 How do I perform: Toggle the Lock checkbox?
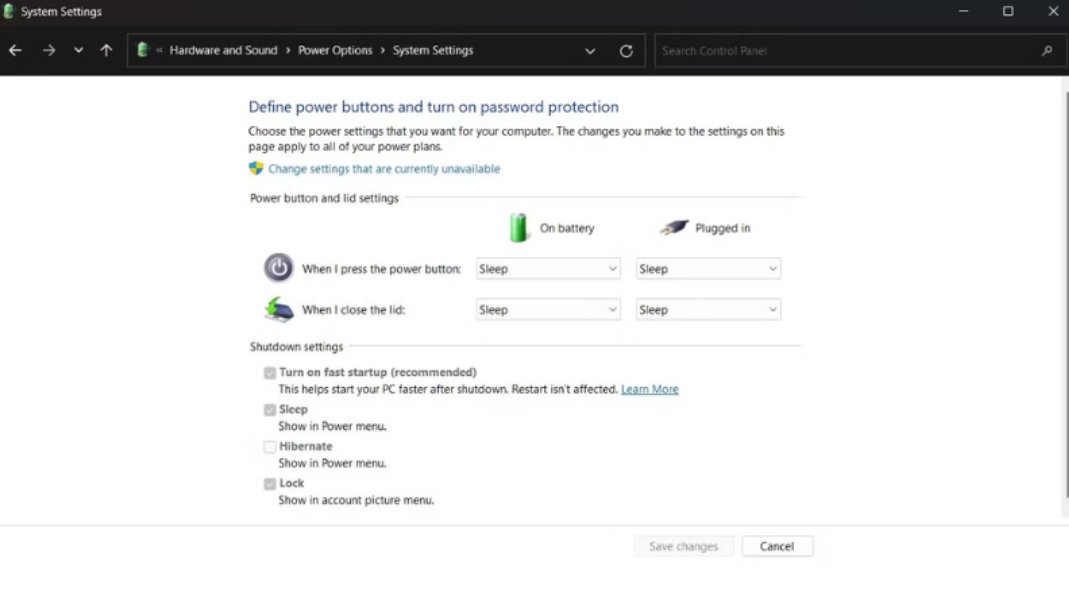tap(270, 484)
